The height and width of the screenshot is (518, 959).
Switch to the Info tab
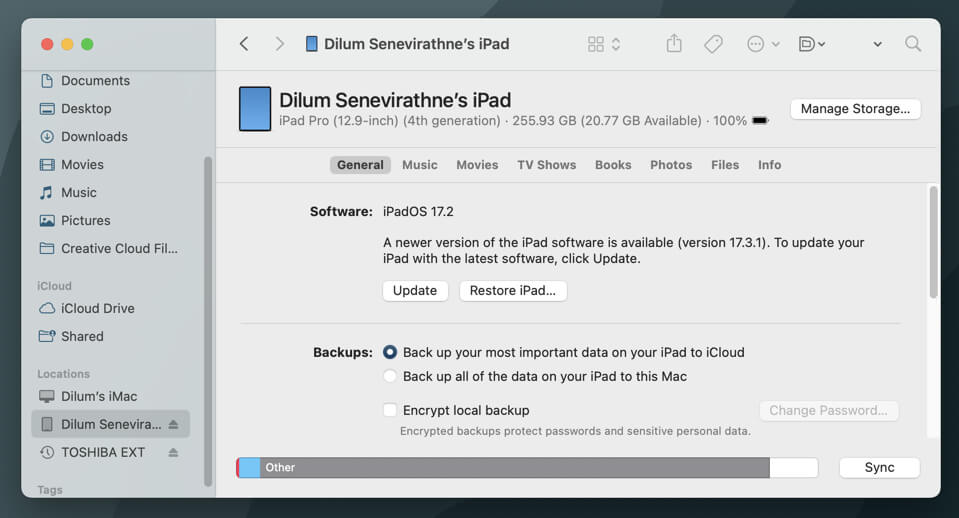tap(769, 165)
